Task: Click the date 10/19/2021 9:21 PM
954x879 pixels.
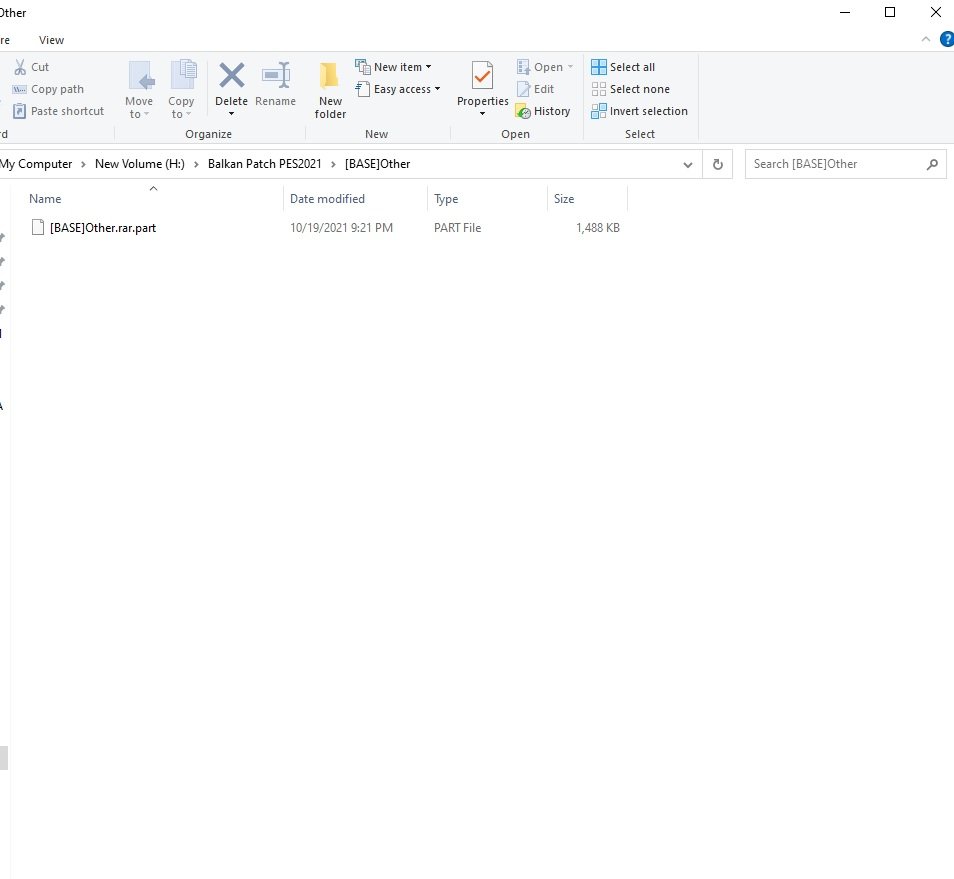Action: coord(341,228)
